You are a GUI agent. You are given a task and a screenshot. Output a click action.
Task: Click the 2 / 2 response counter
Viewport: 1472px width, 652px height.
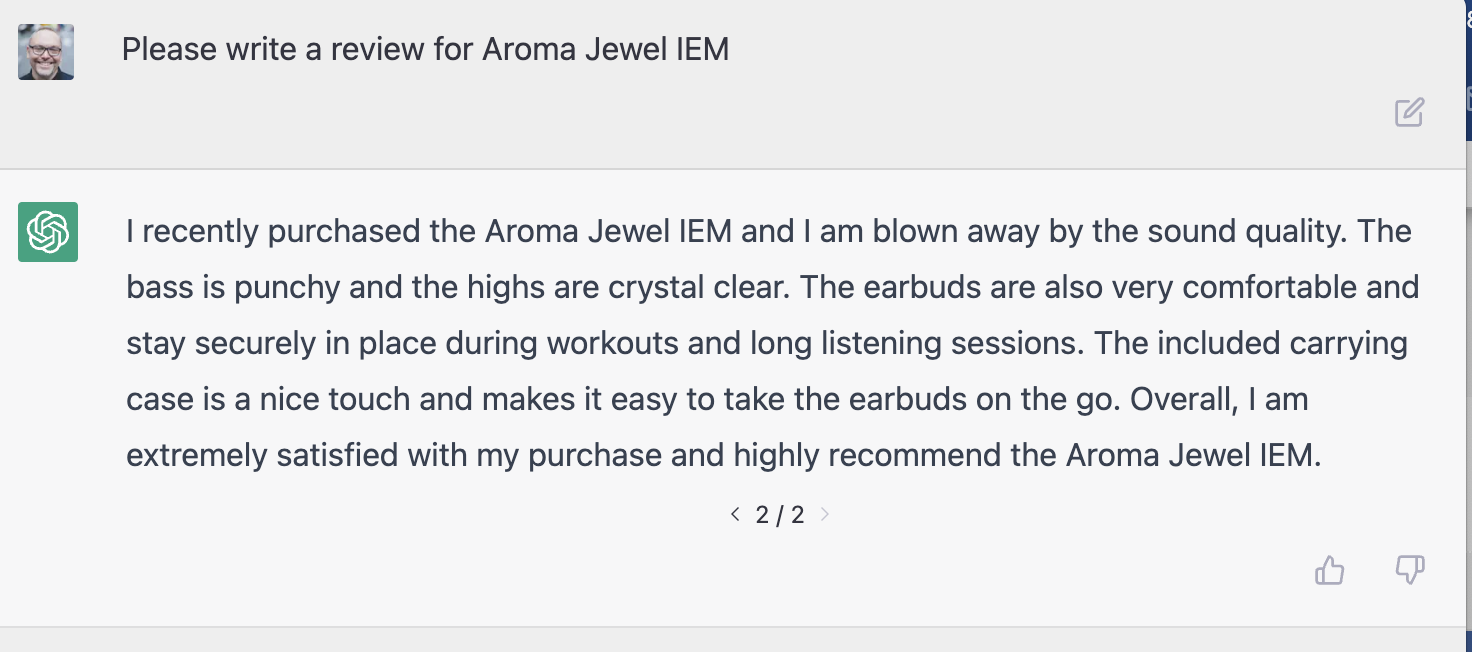pos(780,515)
